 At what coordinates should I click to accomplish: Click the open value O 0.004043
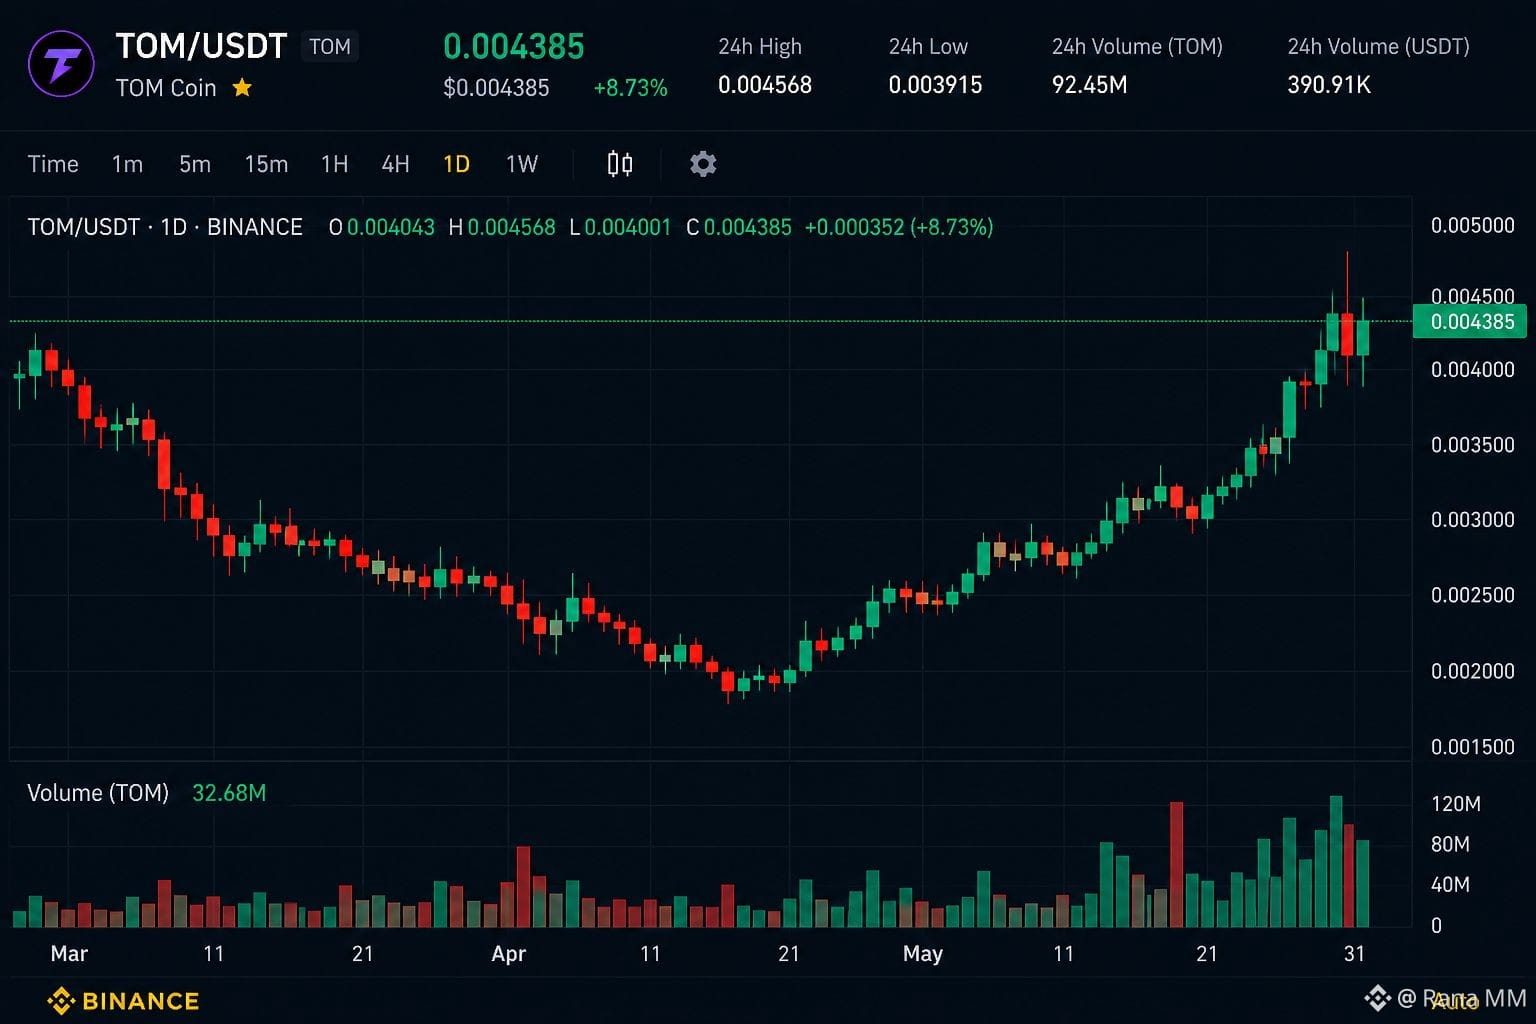tap(382, 227)
